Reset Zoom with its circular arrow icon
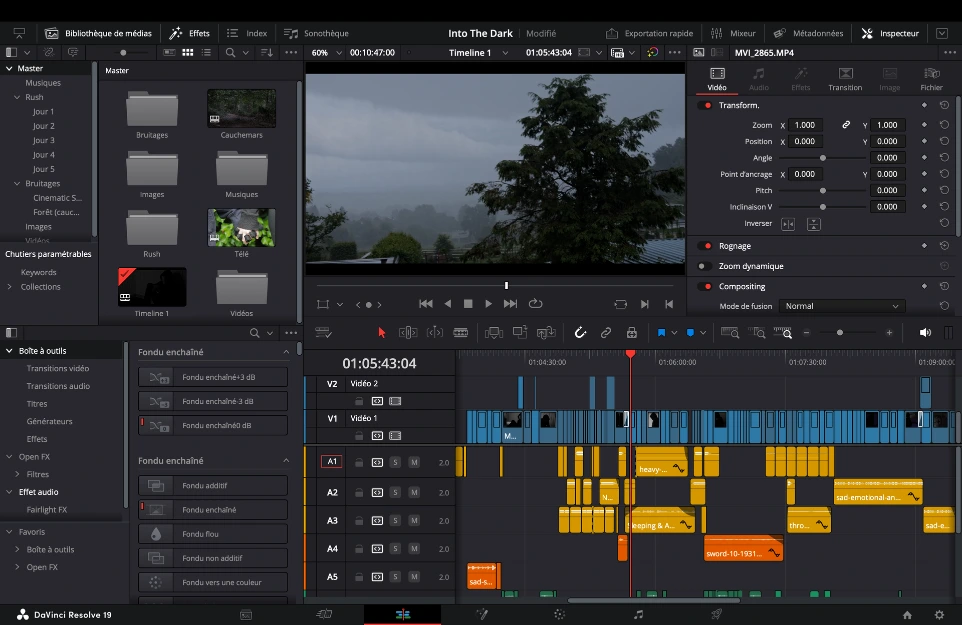This screenshot has width=962, height=625. [x=944, y=126]
